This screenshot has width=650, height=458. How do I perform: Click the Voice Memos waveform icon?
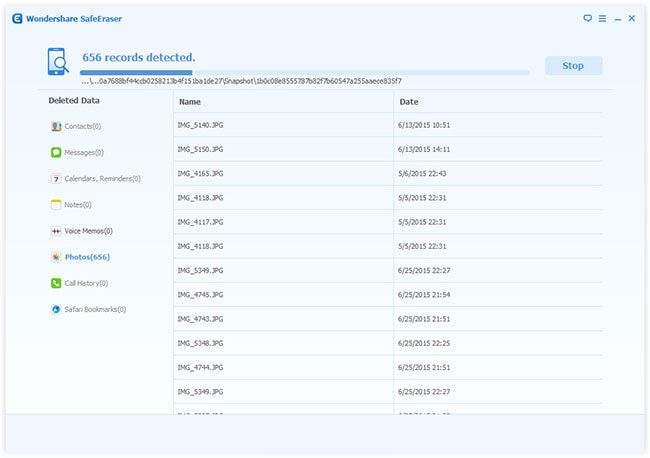coord(56,231)
